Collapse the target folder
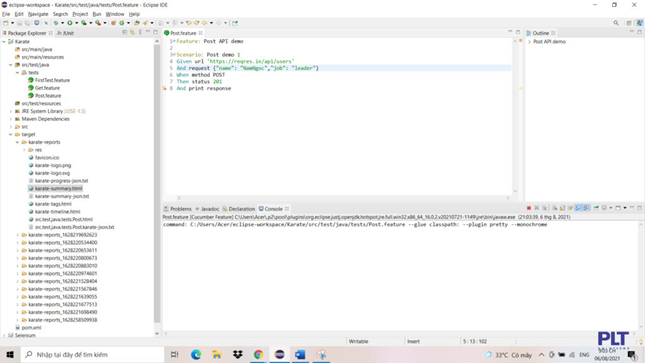The width and height of the screenshot is (645, 363). (x=11, y=134)
